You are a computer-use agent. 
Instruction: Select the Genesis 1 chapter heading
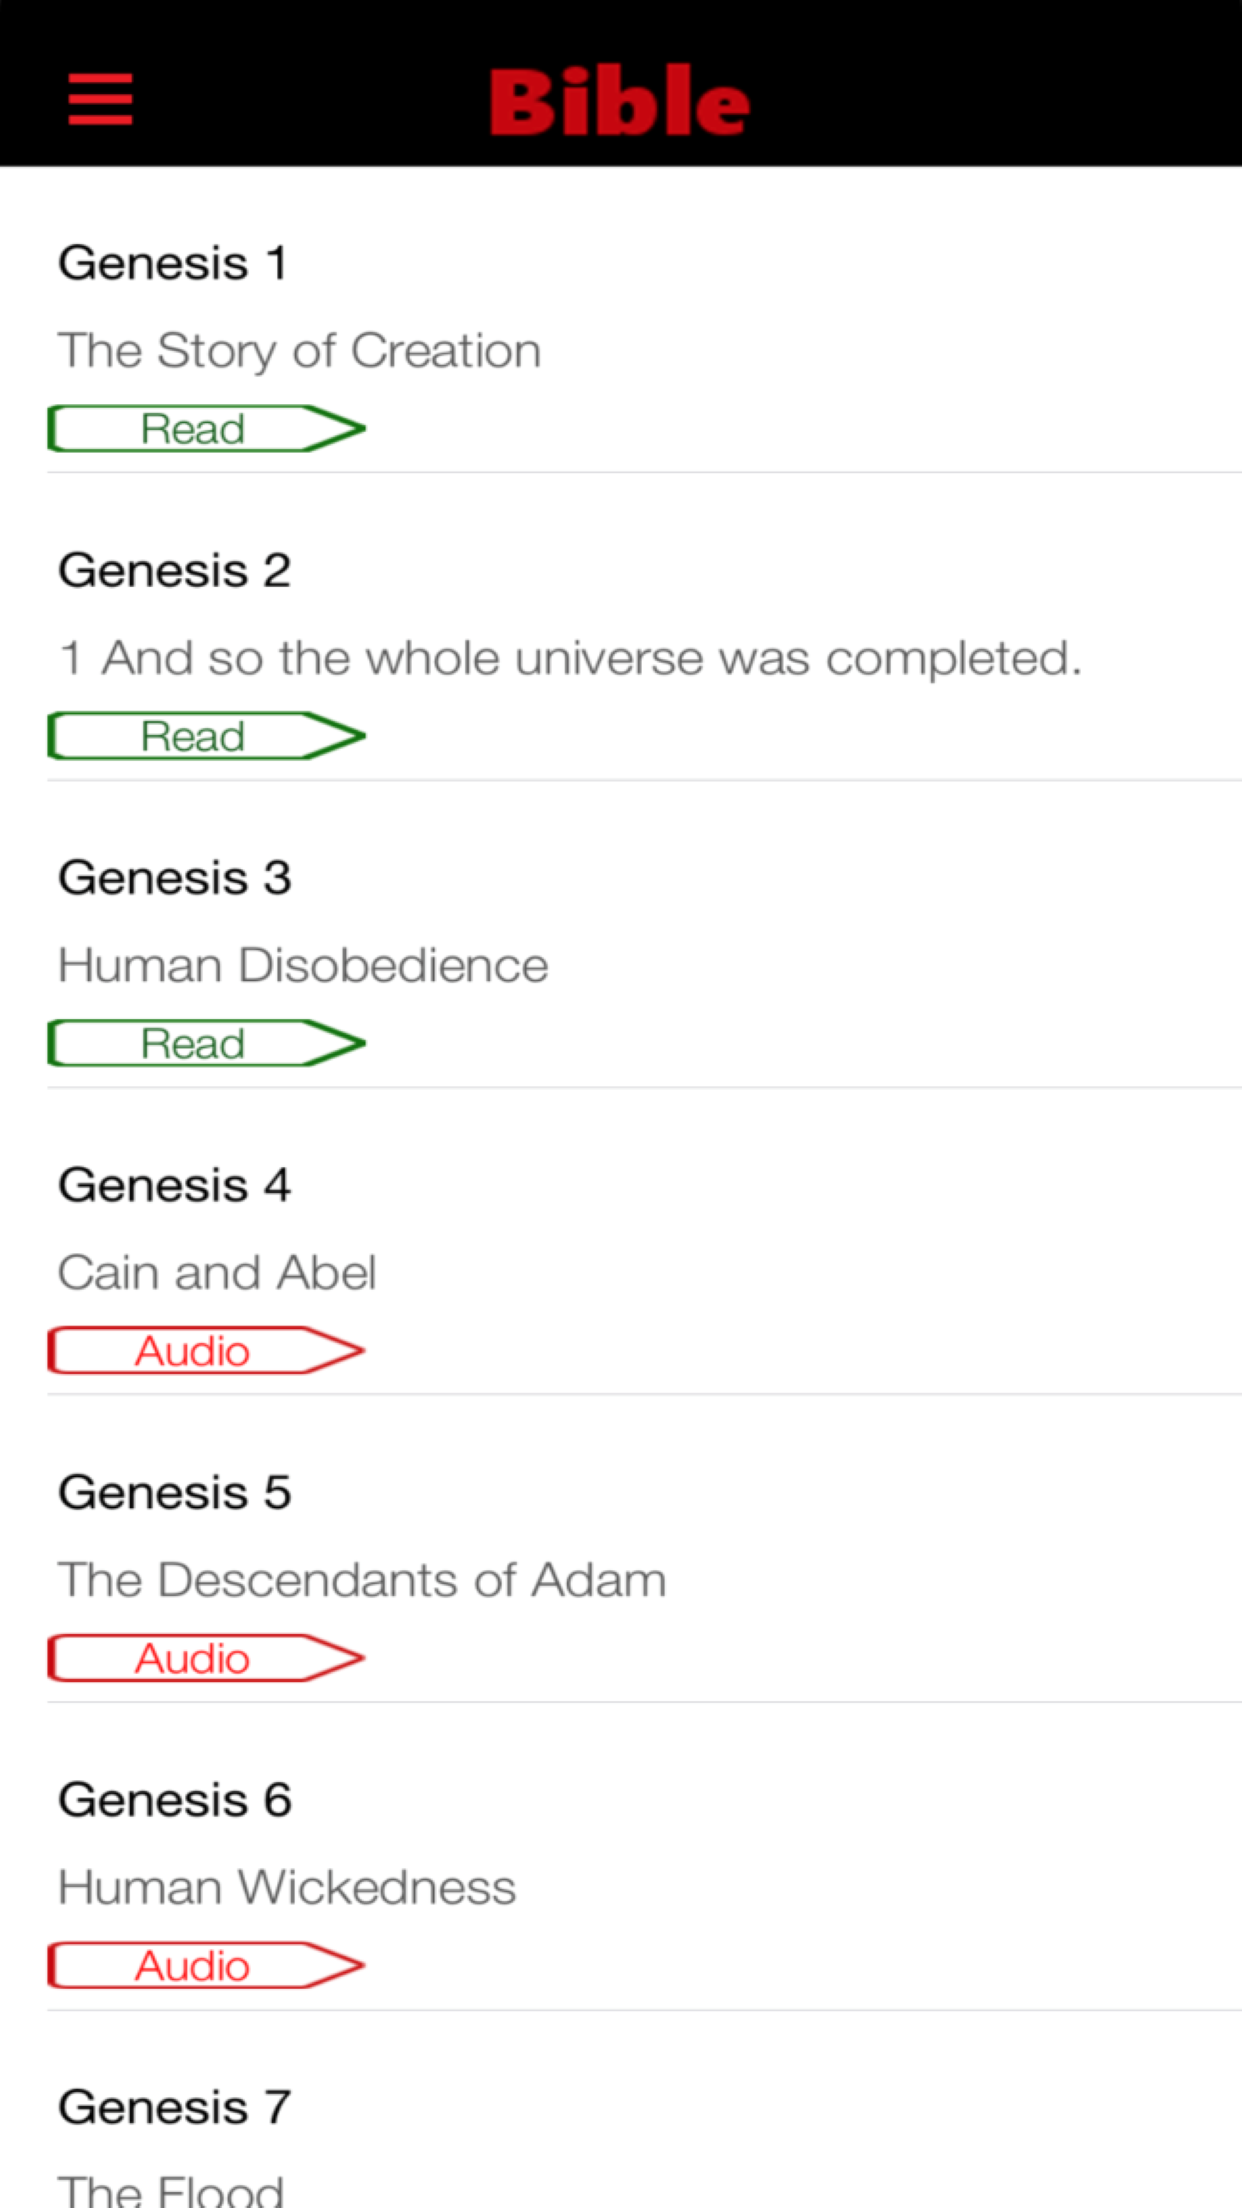click(173, 263)
